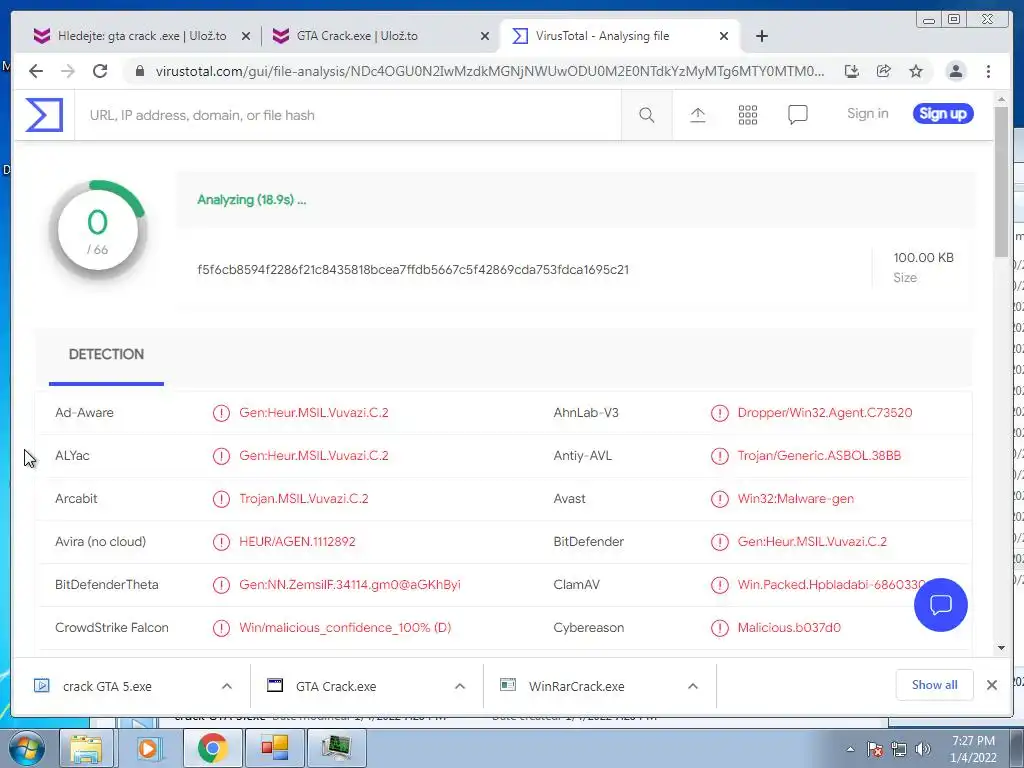Click the CrowdStrike Falcon engine name
This screenshot has width=1024, height=768.
[112, 628]
